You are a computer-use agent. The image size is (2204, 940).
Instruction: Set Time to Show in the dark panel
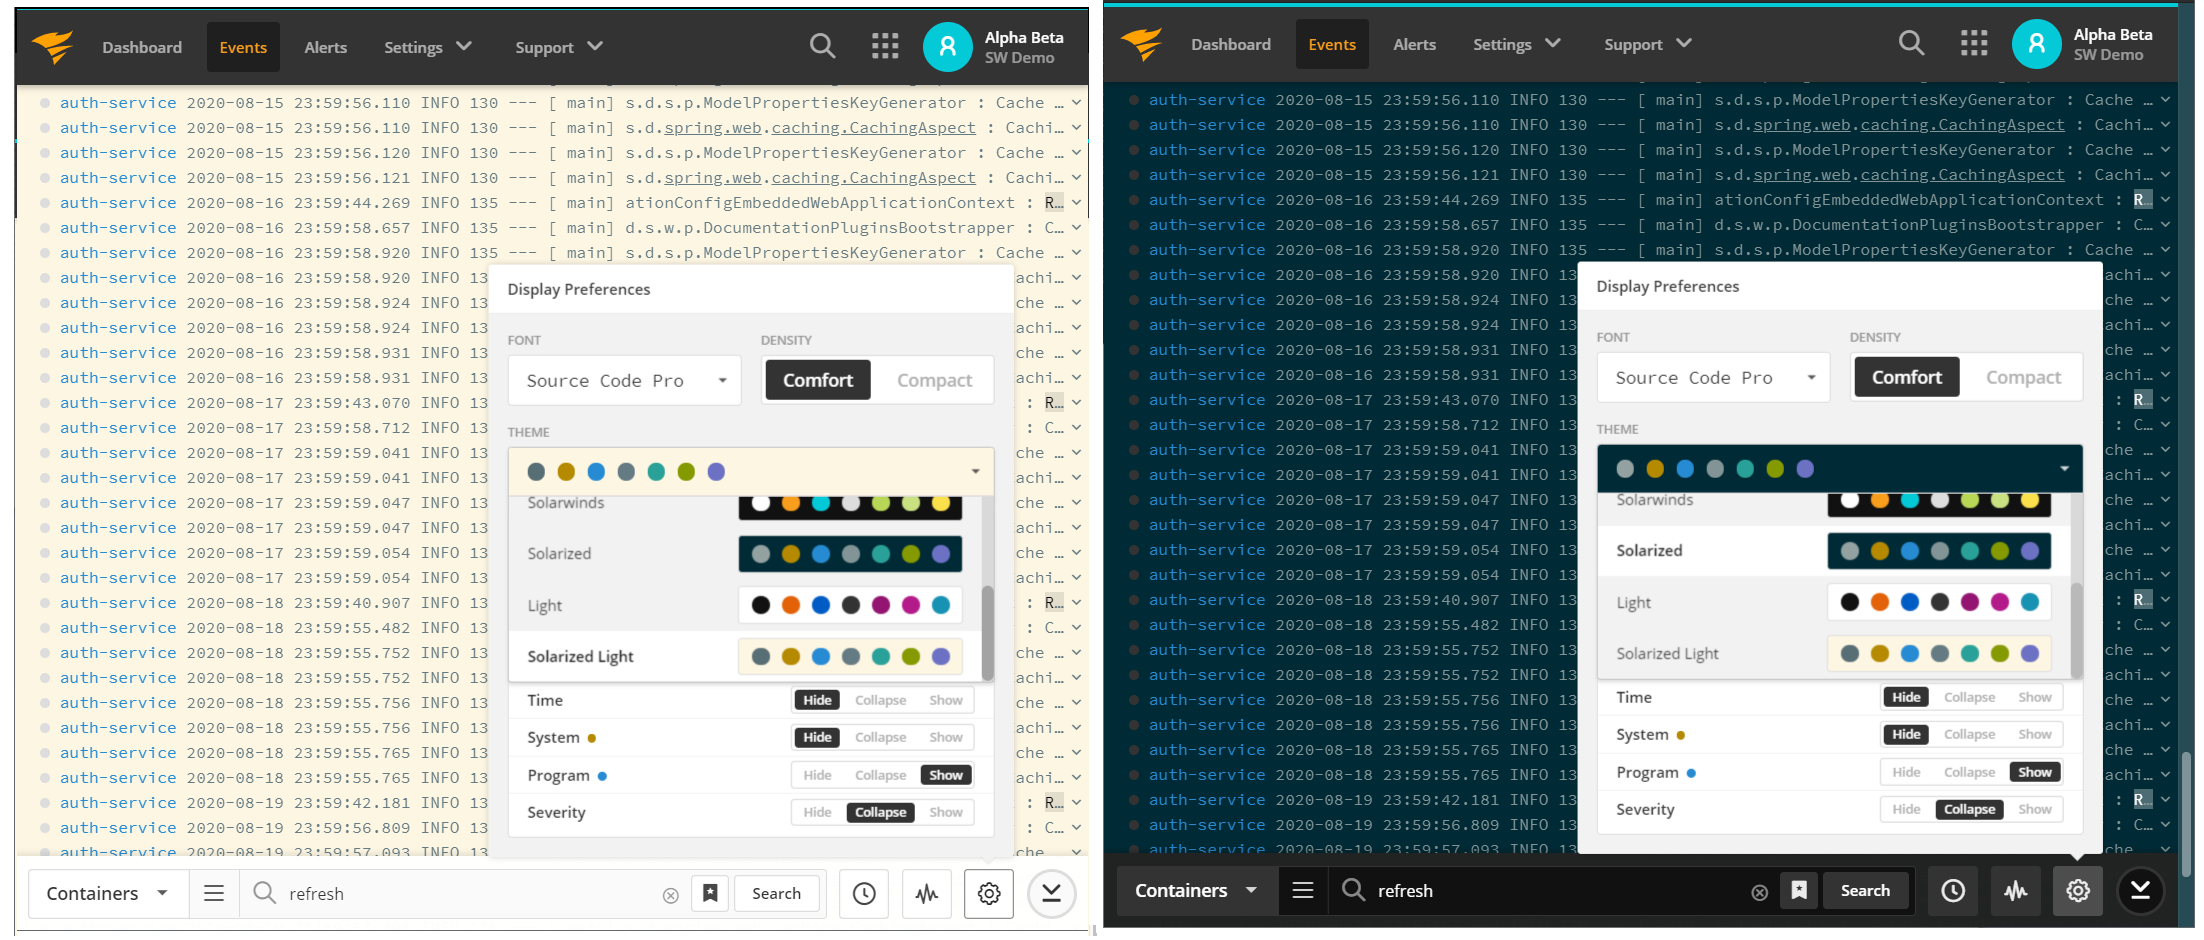point(2034,697)
